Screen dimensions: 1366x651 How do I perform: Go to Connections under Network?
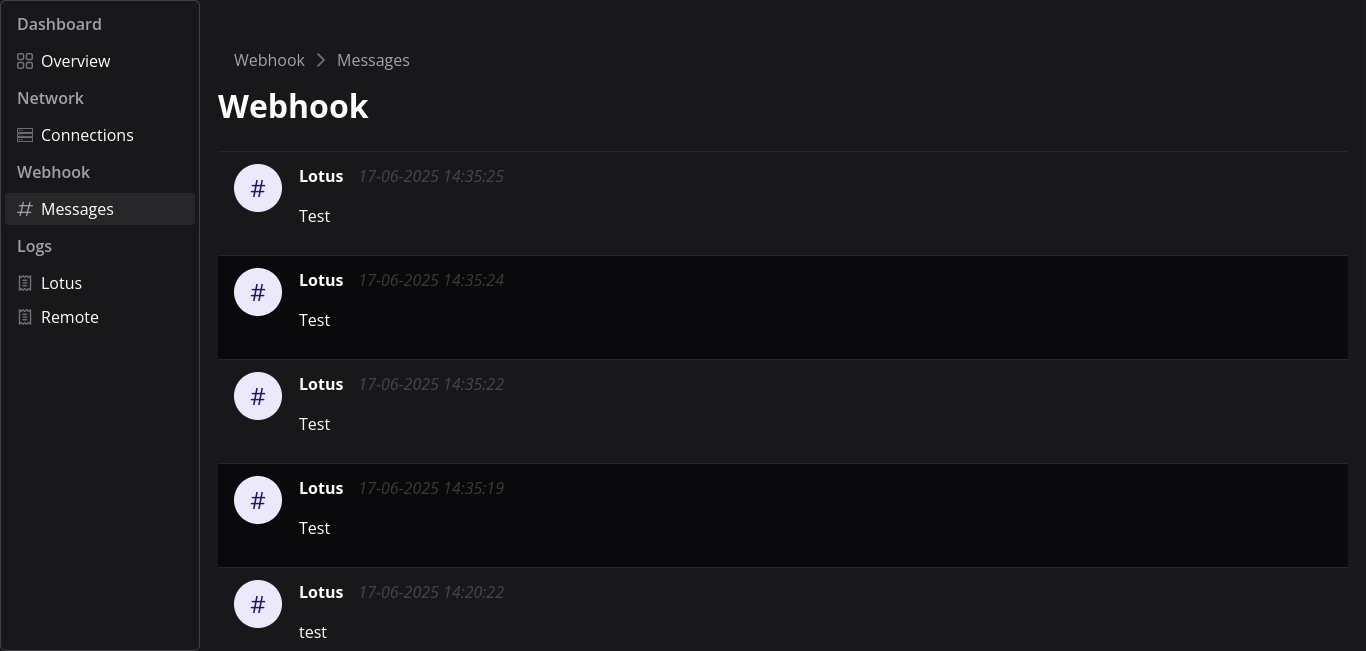87,135
